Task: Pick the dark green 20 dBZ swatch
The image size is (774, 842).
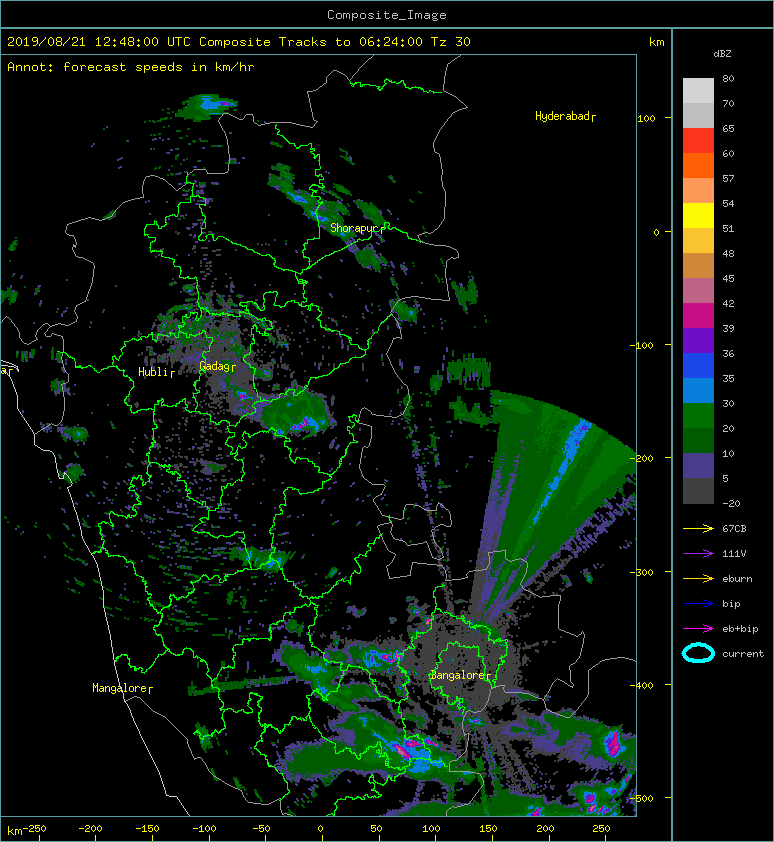Action: click(x=698, y=440)
